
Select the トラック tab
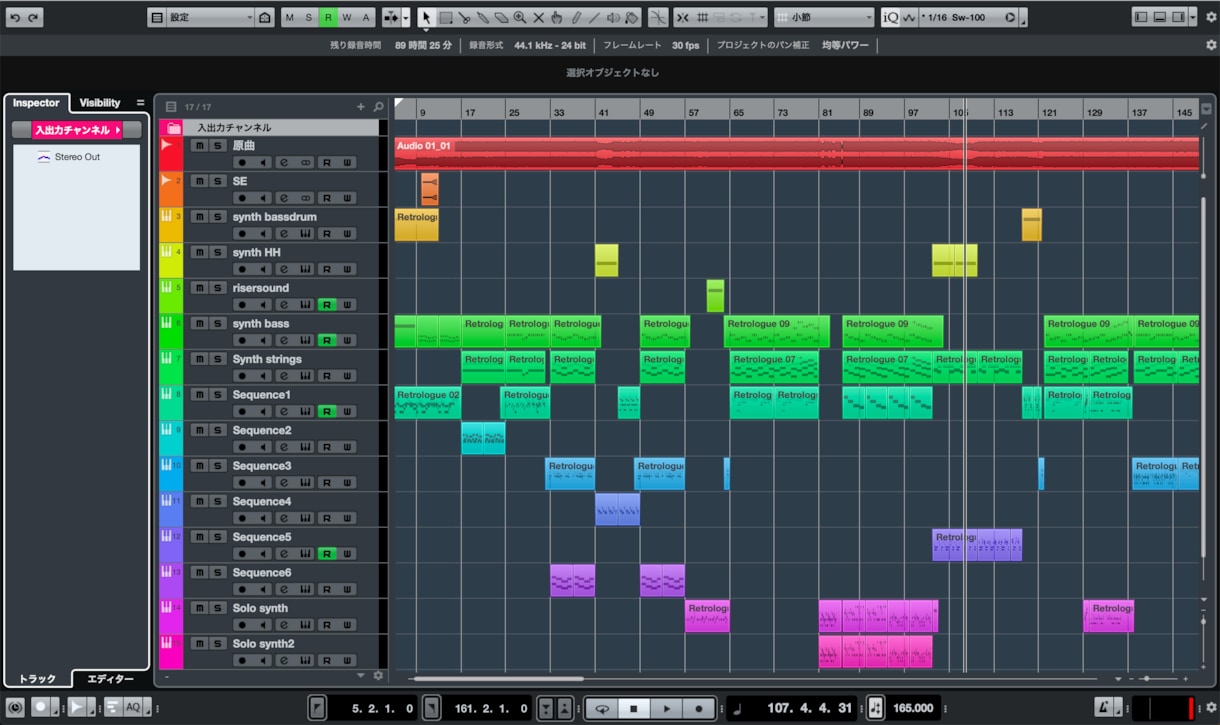[x=37, y=679]
